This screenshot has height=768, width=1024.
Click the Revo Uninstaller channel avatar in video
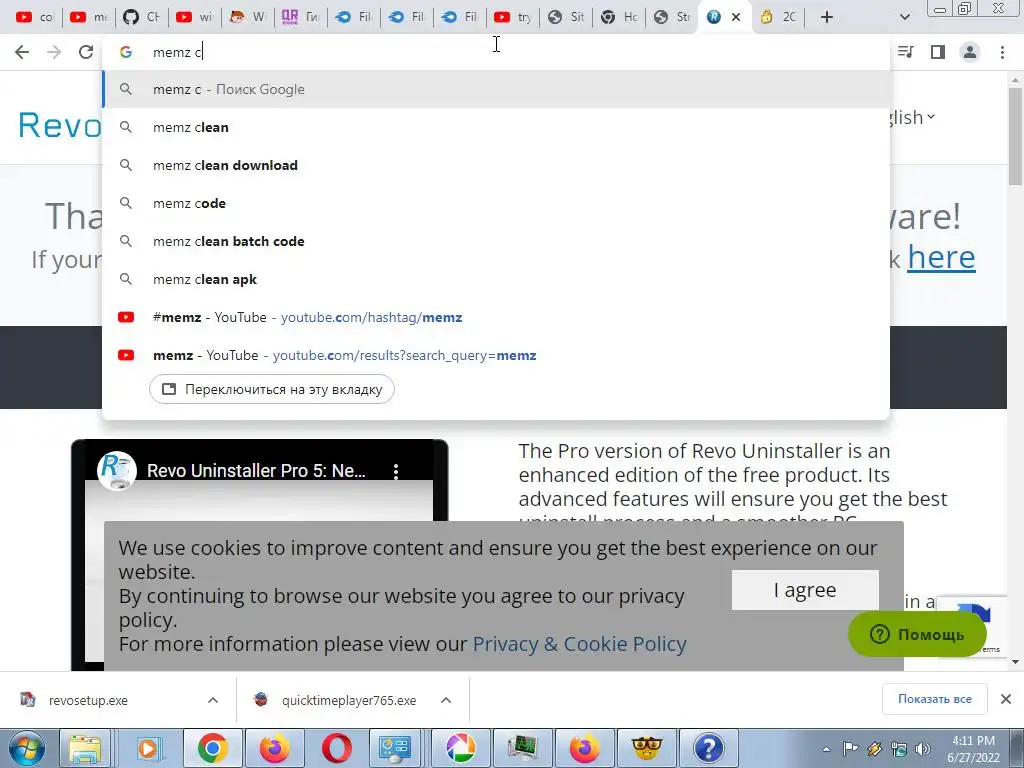[x=117, y=470]
